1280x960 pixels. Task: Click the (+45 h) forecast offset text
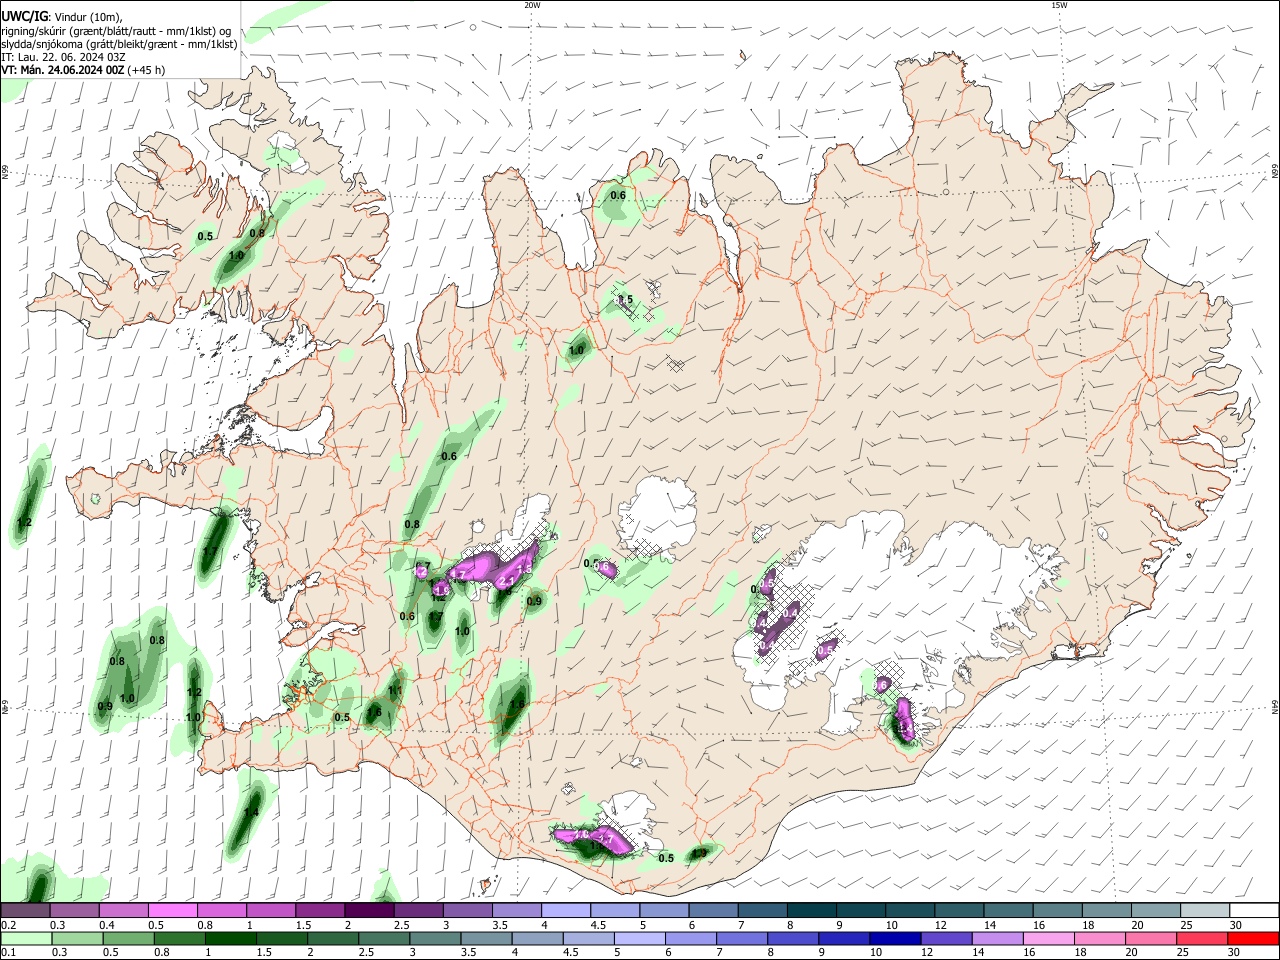pos(146,70)
